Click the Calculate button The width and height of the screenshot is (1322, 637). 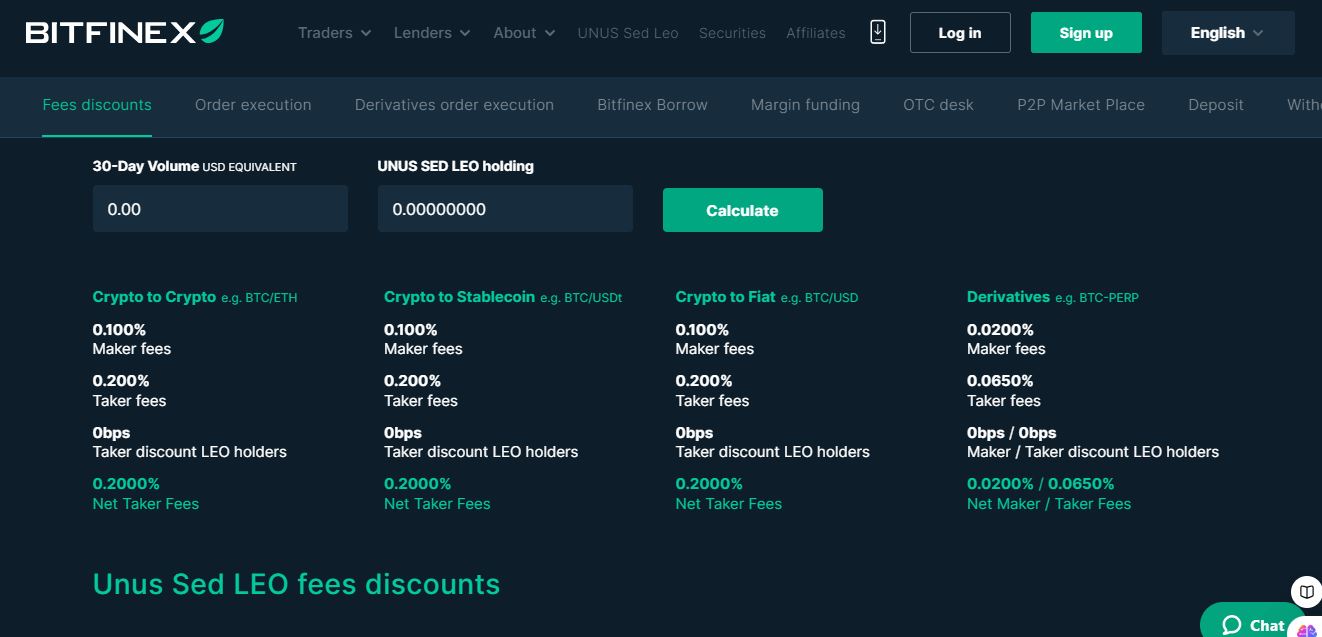click(x=743, y=210)
